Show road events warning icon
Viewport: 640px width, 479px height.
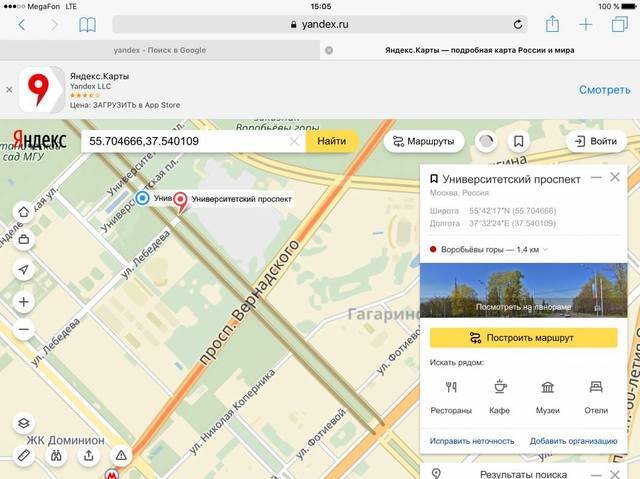coord(121,455)
